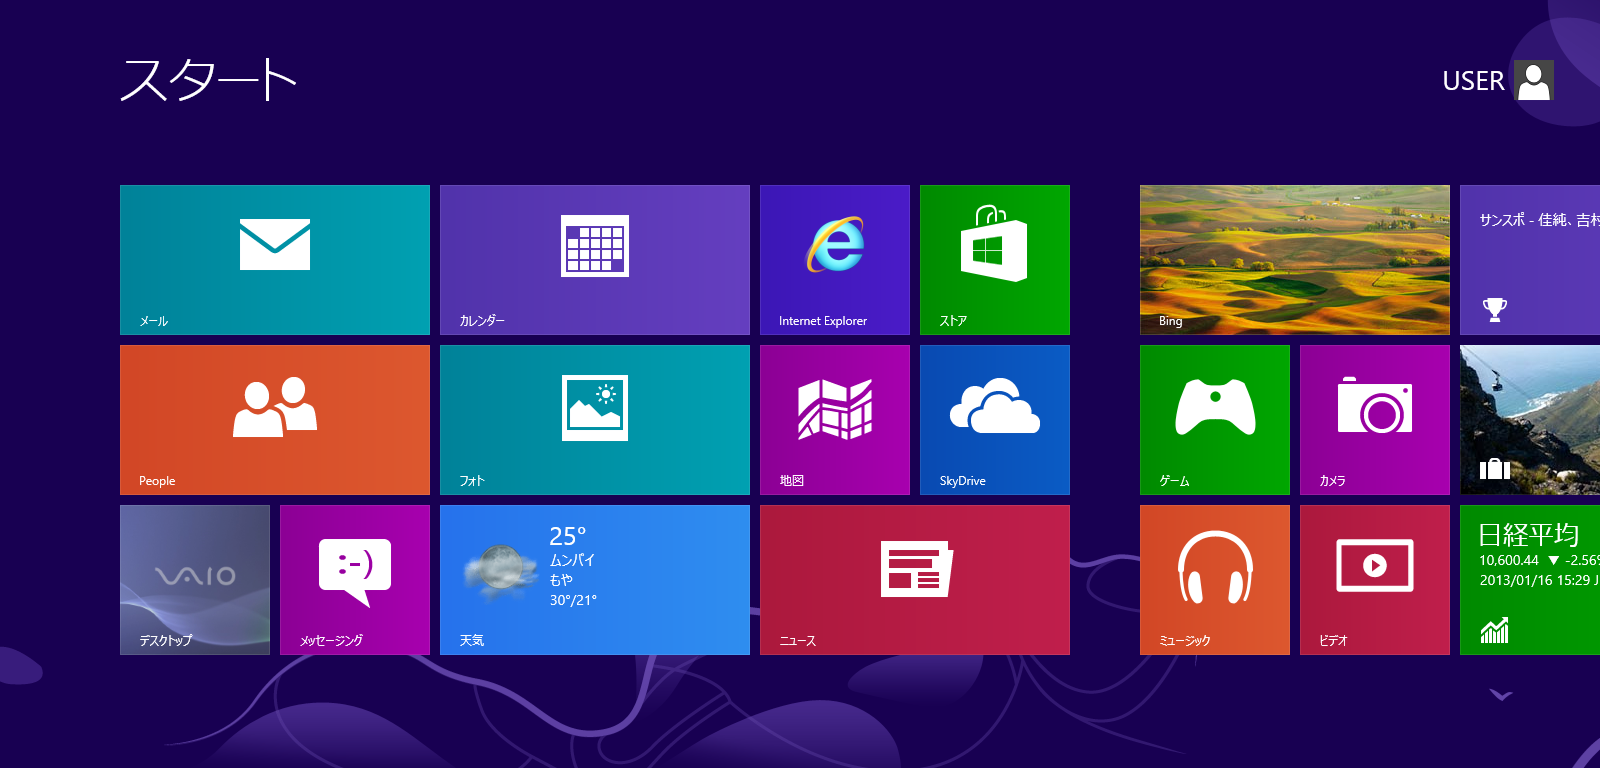Open the フォト (Photos) tile

click(x=595, y=420)
